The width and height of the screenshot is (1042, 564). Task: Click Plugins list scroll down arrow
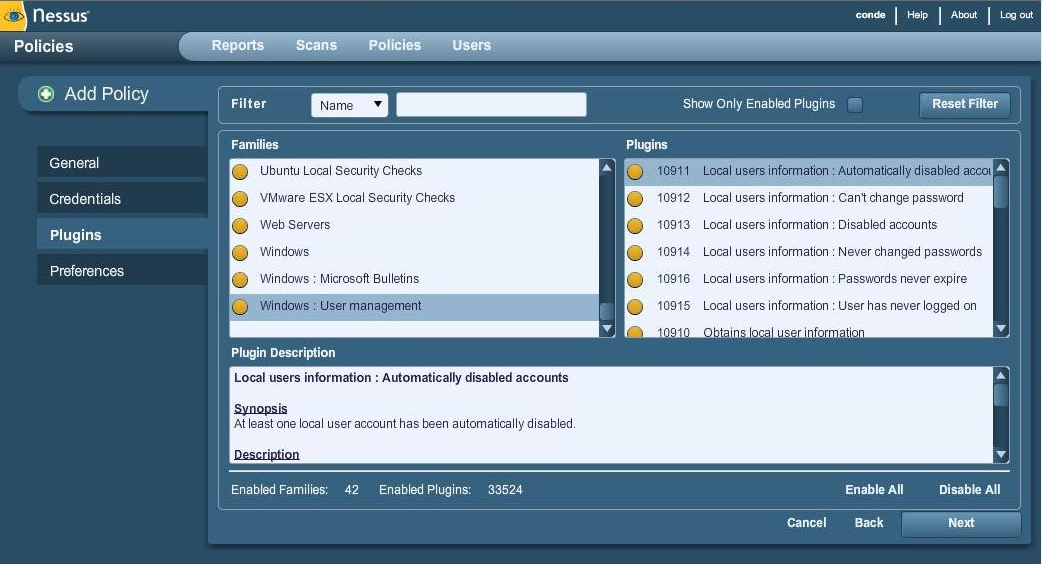click(x=1001, y=329)
